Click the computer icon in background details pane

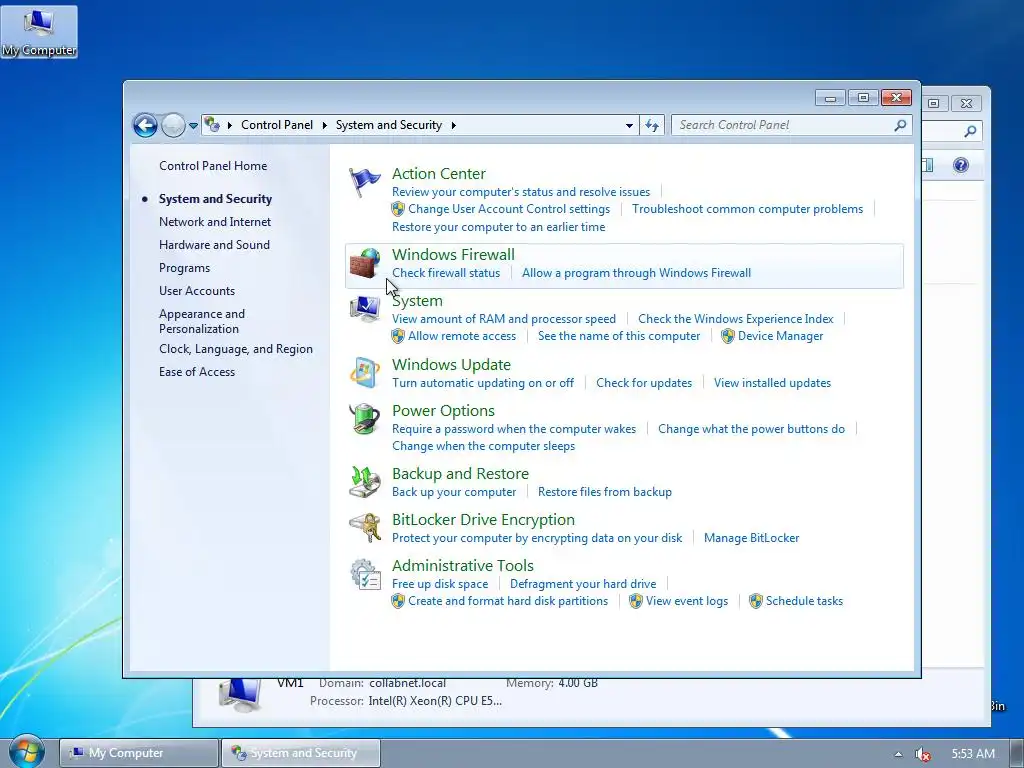point(240,696)
